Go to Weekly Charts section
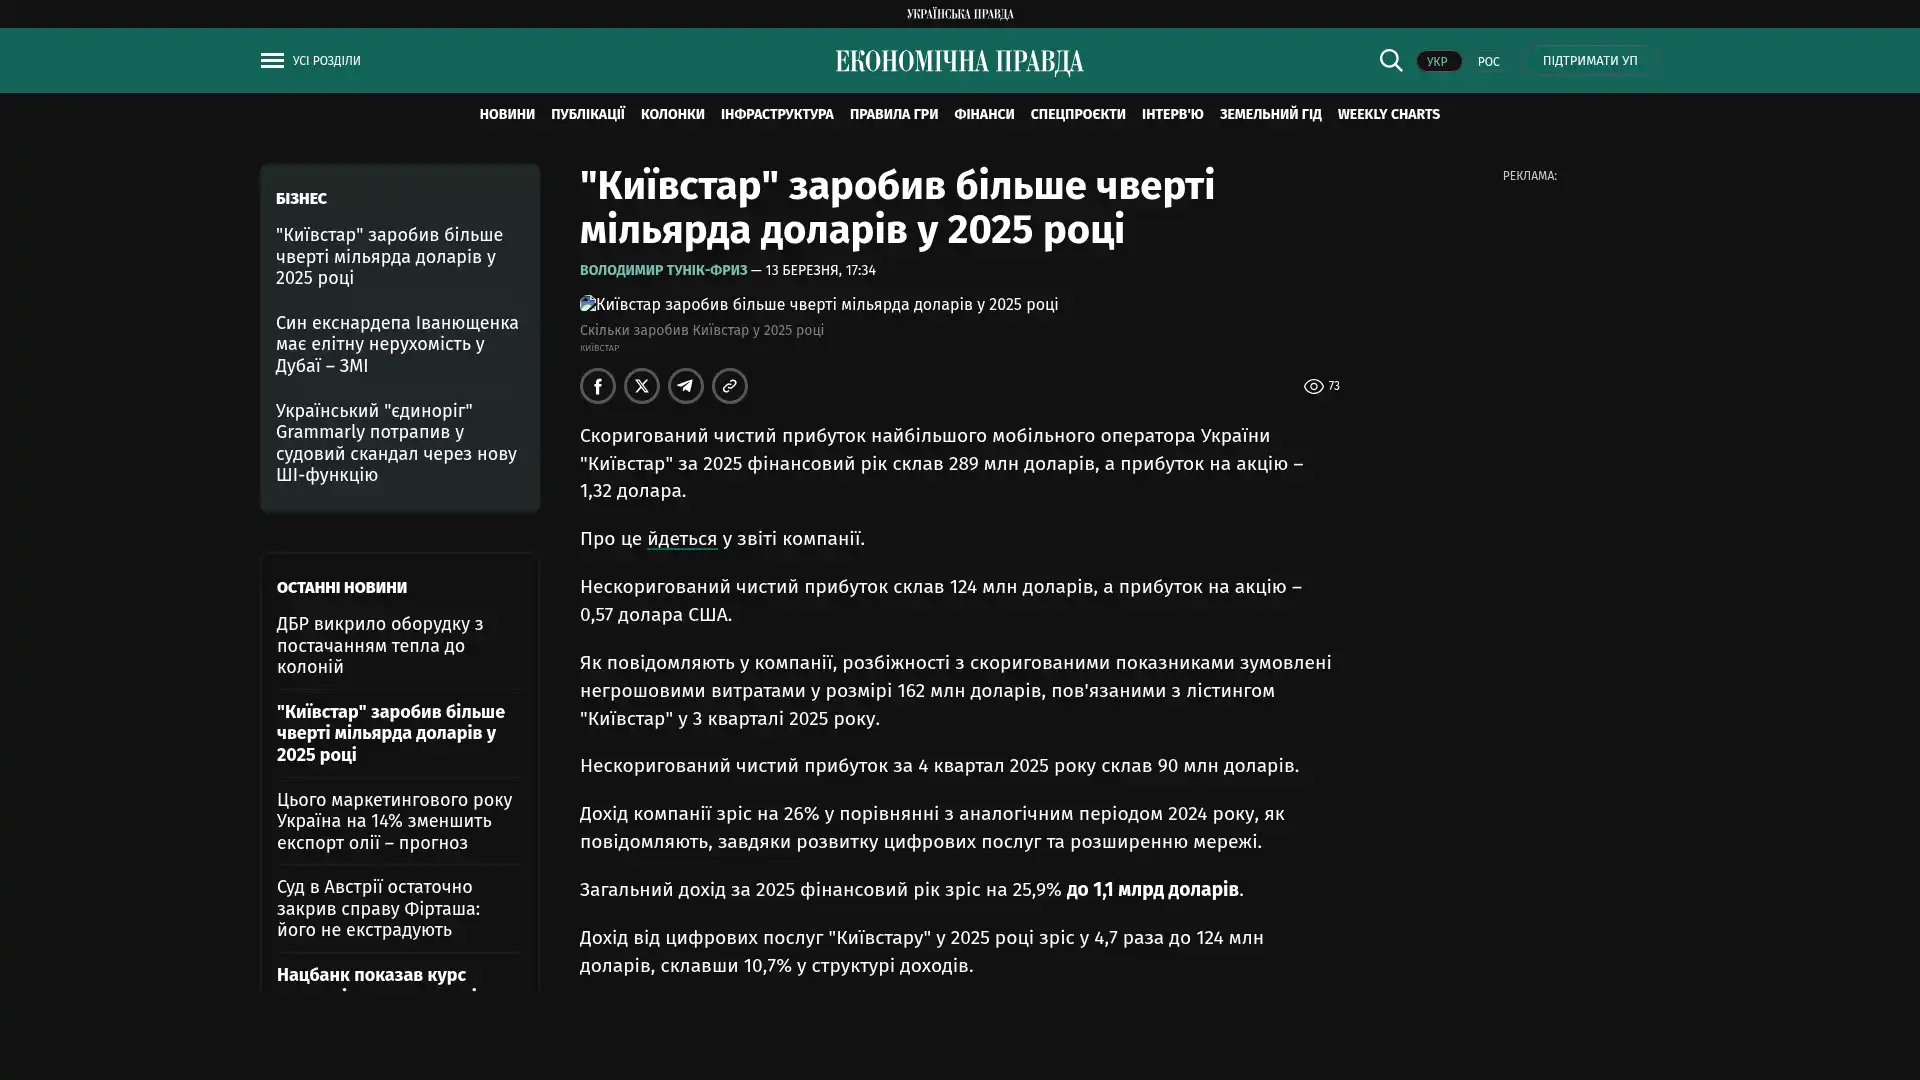This screenshot has height=1080, width=1920. tap(1388, 115)
